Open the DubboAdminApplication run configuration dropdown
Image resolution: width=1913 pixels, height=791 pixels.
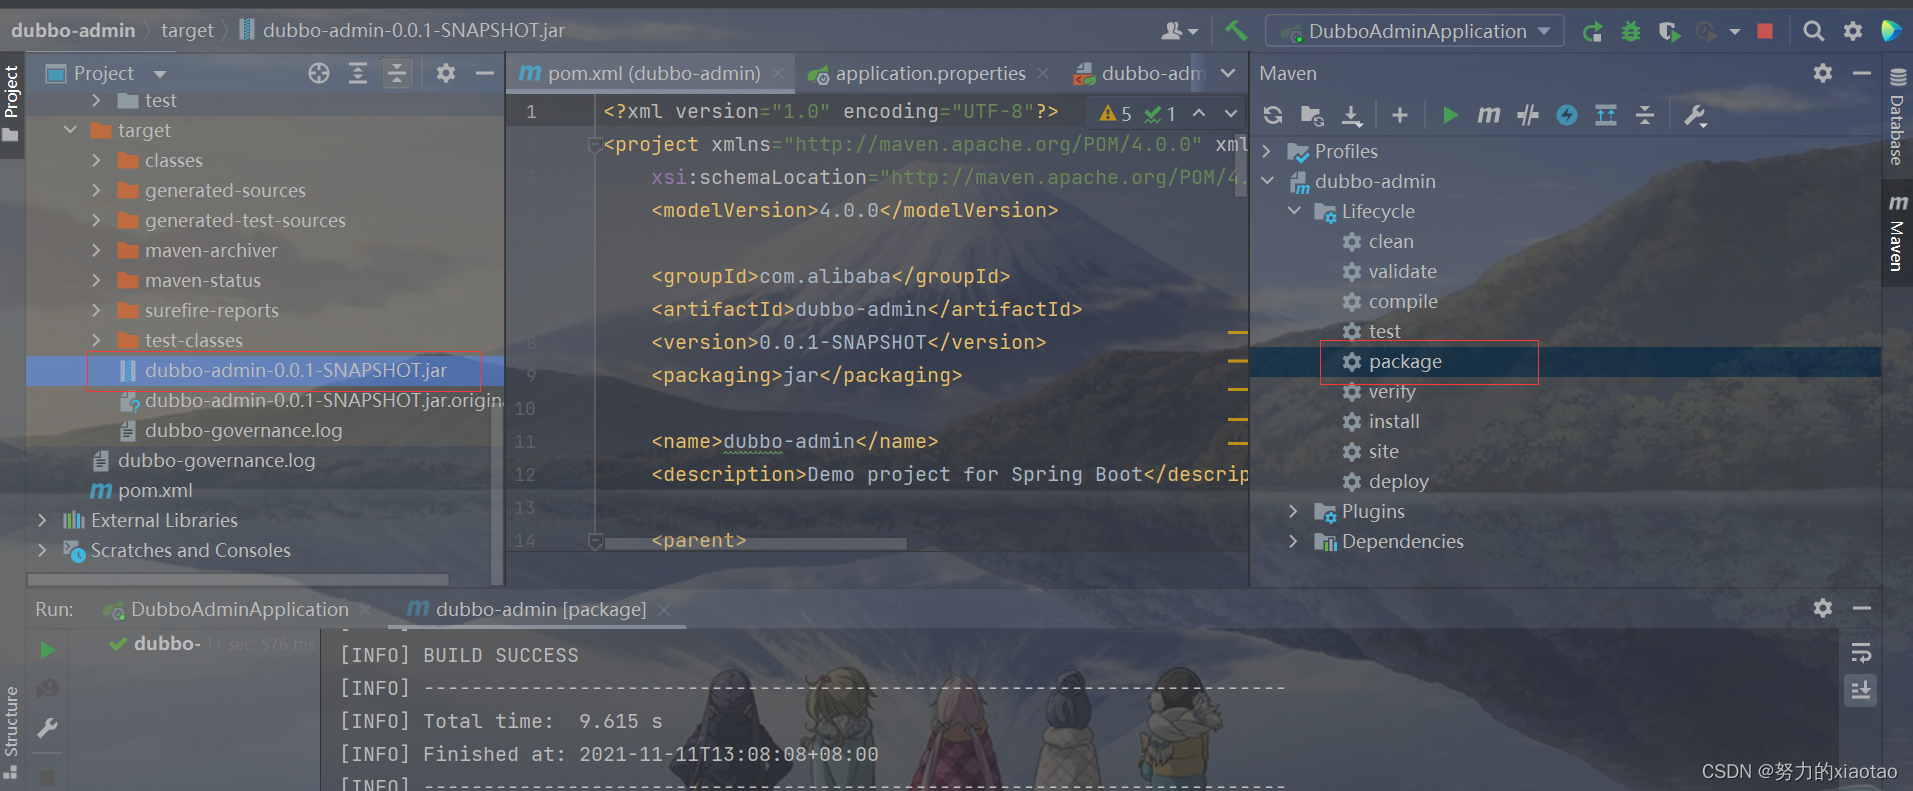tap(1415, 31)
